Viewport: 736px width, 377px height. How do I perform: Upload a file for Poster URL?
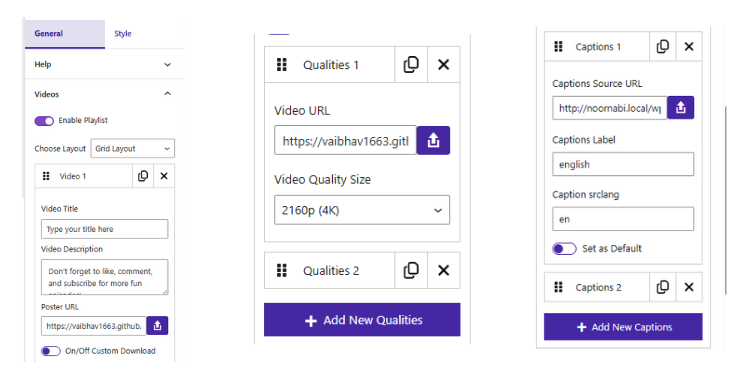pyautogui.click(x=157, y=325)
